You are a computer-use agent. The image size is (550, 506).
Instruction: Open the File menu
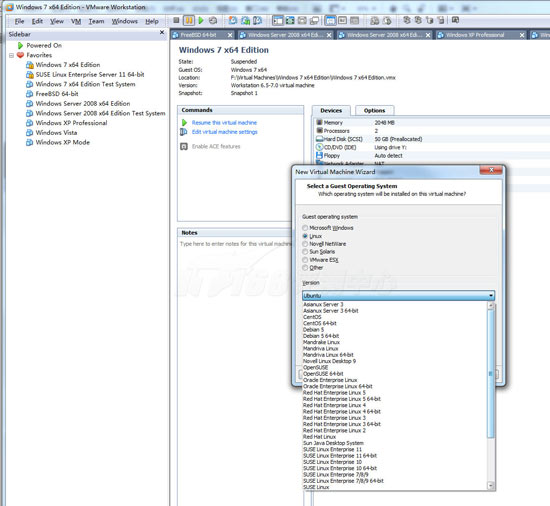19,21
